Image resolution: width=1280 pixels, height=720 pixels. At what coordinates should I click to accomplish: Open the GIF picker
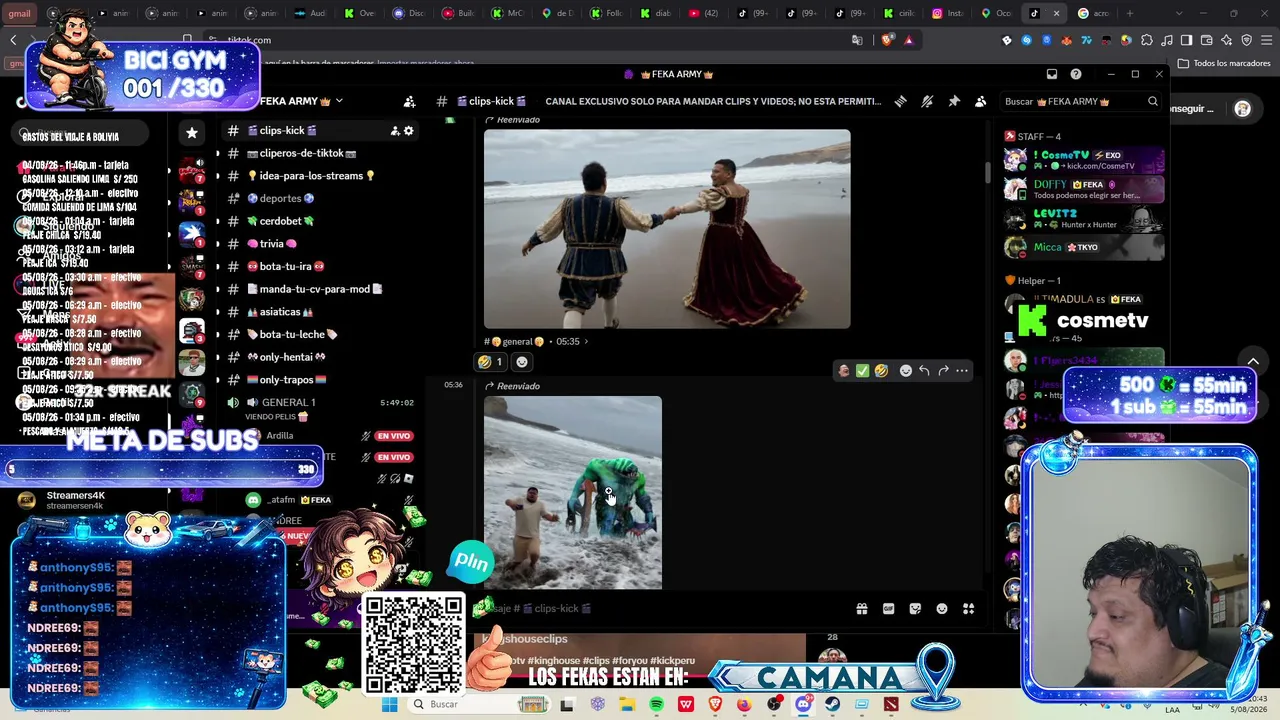pos(888,609)
